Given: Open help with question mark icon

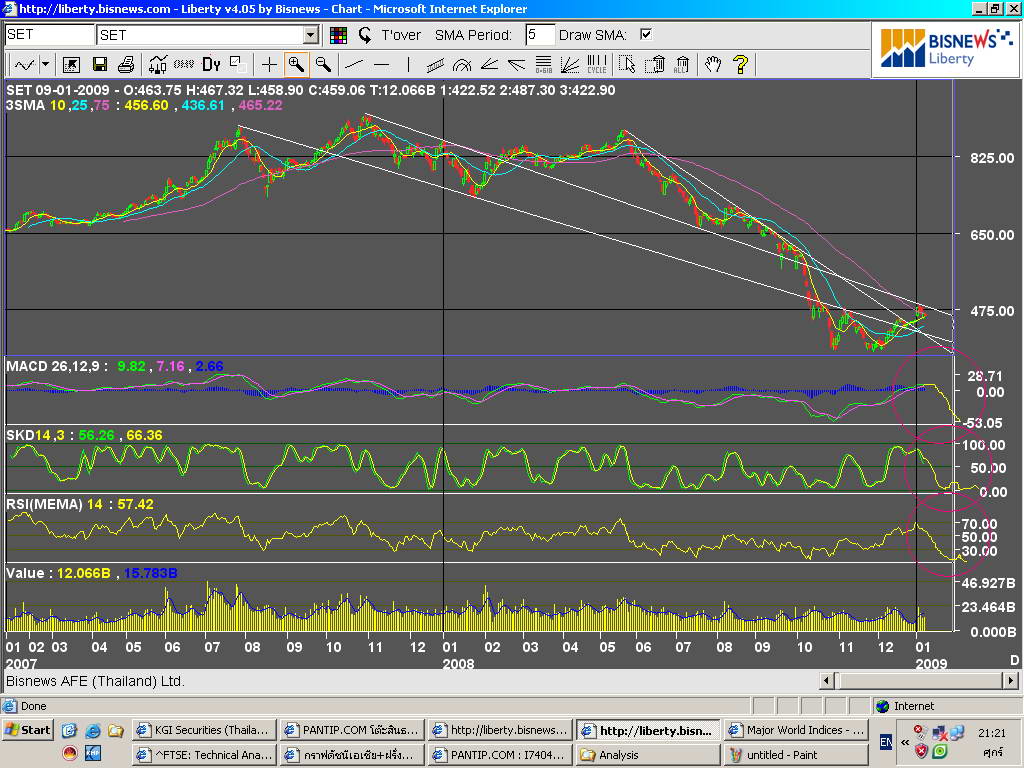Looking at the screenshot, I should click(740, 64).
